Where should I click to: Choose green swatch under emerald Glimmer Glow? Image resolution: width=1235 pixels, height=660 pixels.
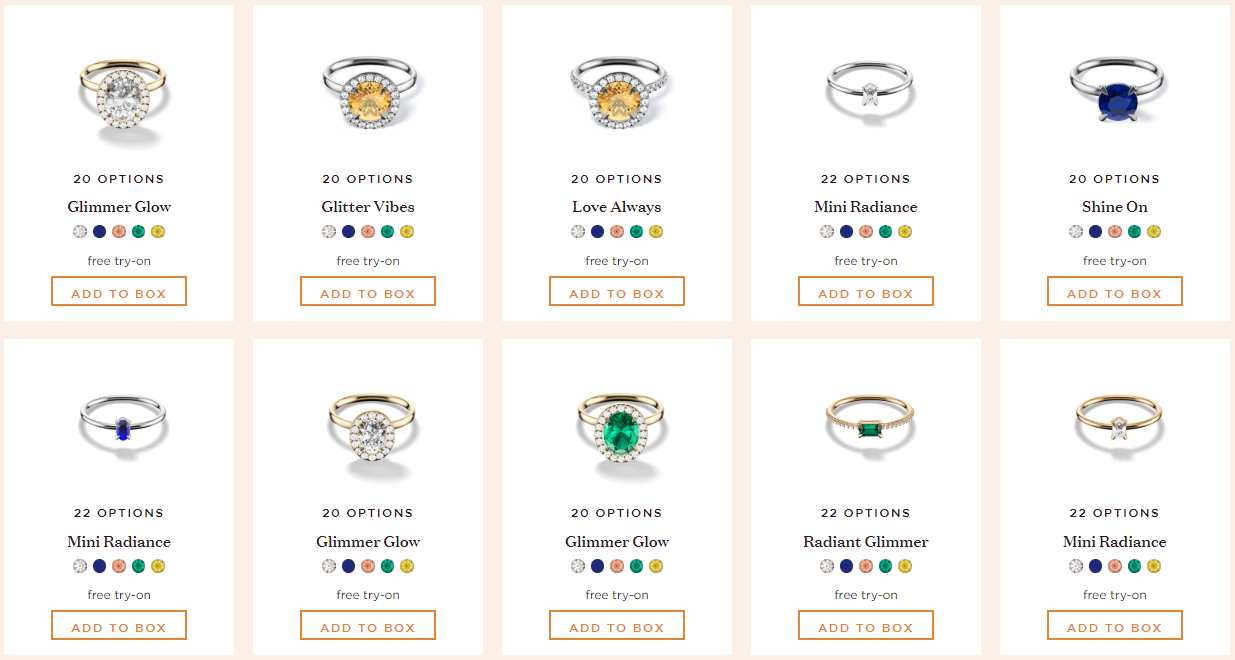click(636, 566)
